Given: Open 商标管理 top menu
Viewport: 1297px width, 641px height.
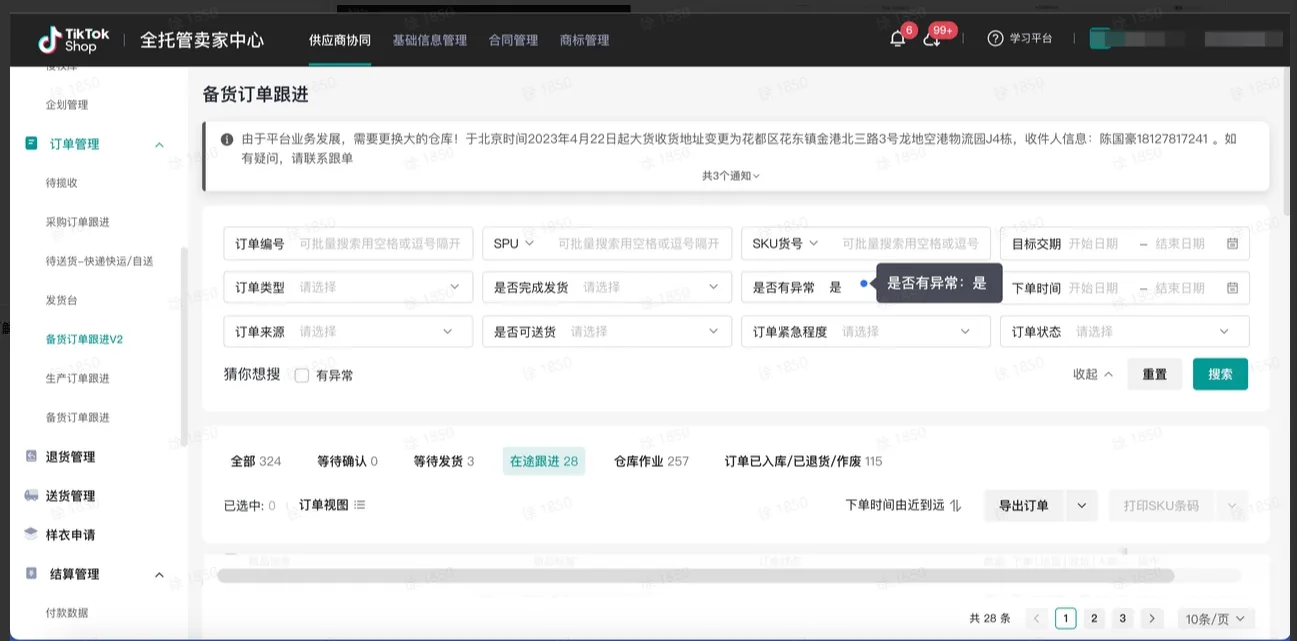Looking at the screenshot, I should 584,40.
